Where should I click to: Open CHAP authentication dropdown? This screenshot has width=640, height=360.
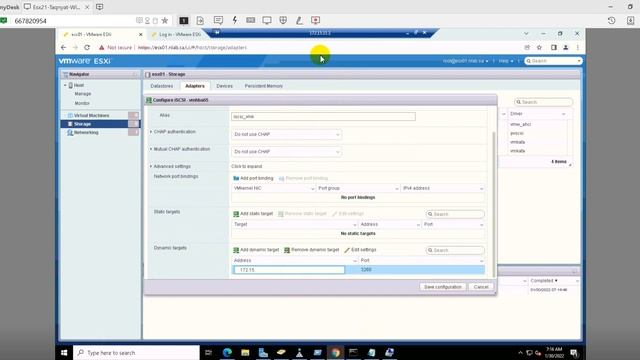pyautogui.click(x=287, y=134)
